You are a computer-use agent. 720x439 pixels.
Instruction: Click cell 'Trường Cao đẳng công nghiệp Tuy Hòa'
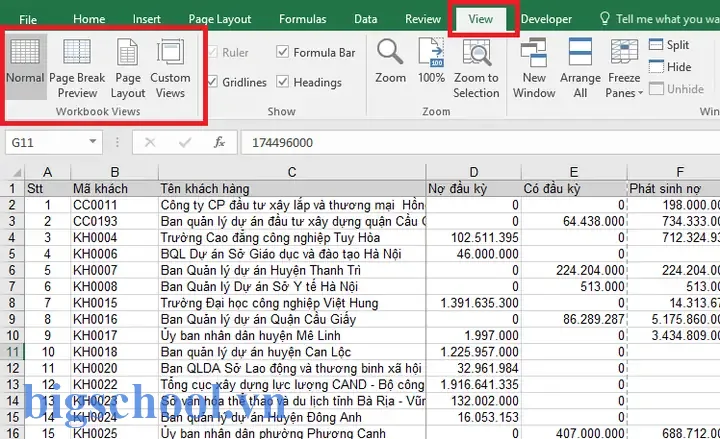click(x=292, y=237)
